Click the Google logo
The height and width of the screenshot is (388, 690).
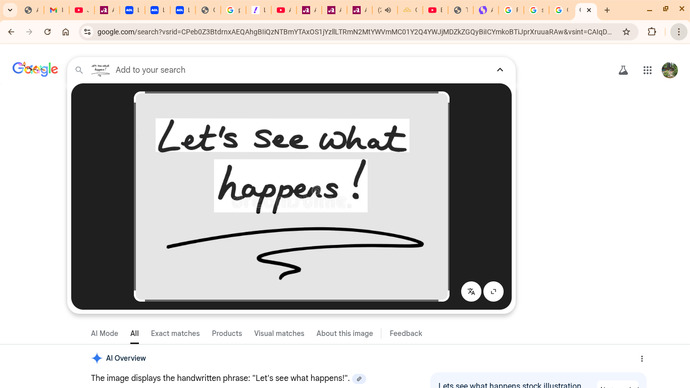(x=35, y=69)
